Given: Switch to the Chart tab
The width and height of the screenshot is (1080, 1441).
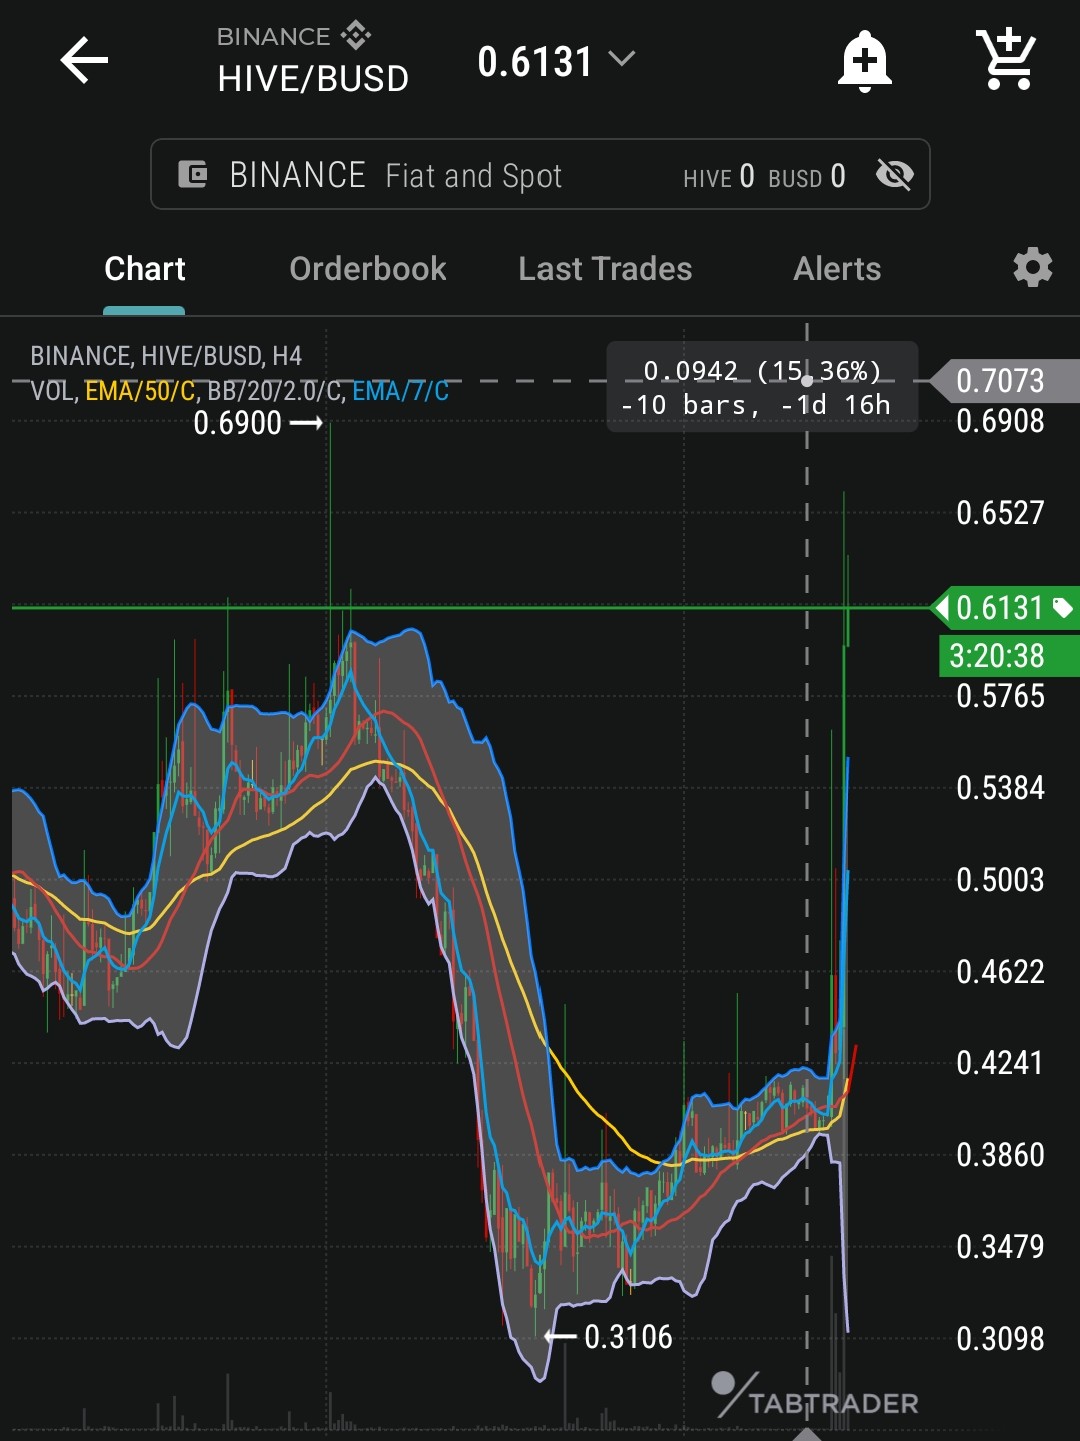Looking at the screenshot, I should click(145, 269).
